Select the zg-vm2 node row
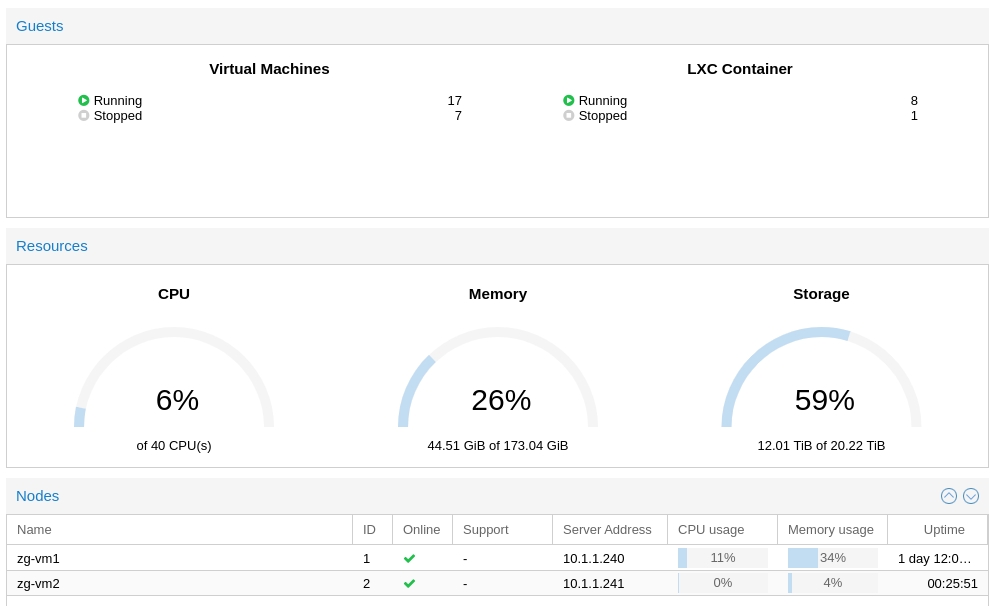 click(497, 583)
